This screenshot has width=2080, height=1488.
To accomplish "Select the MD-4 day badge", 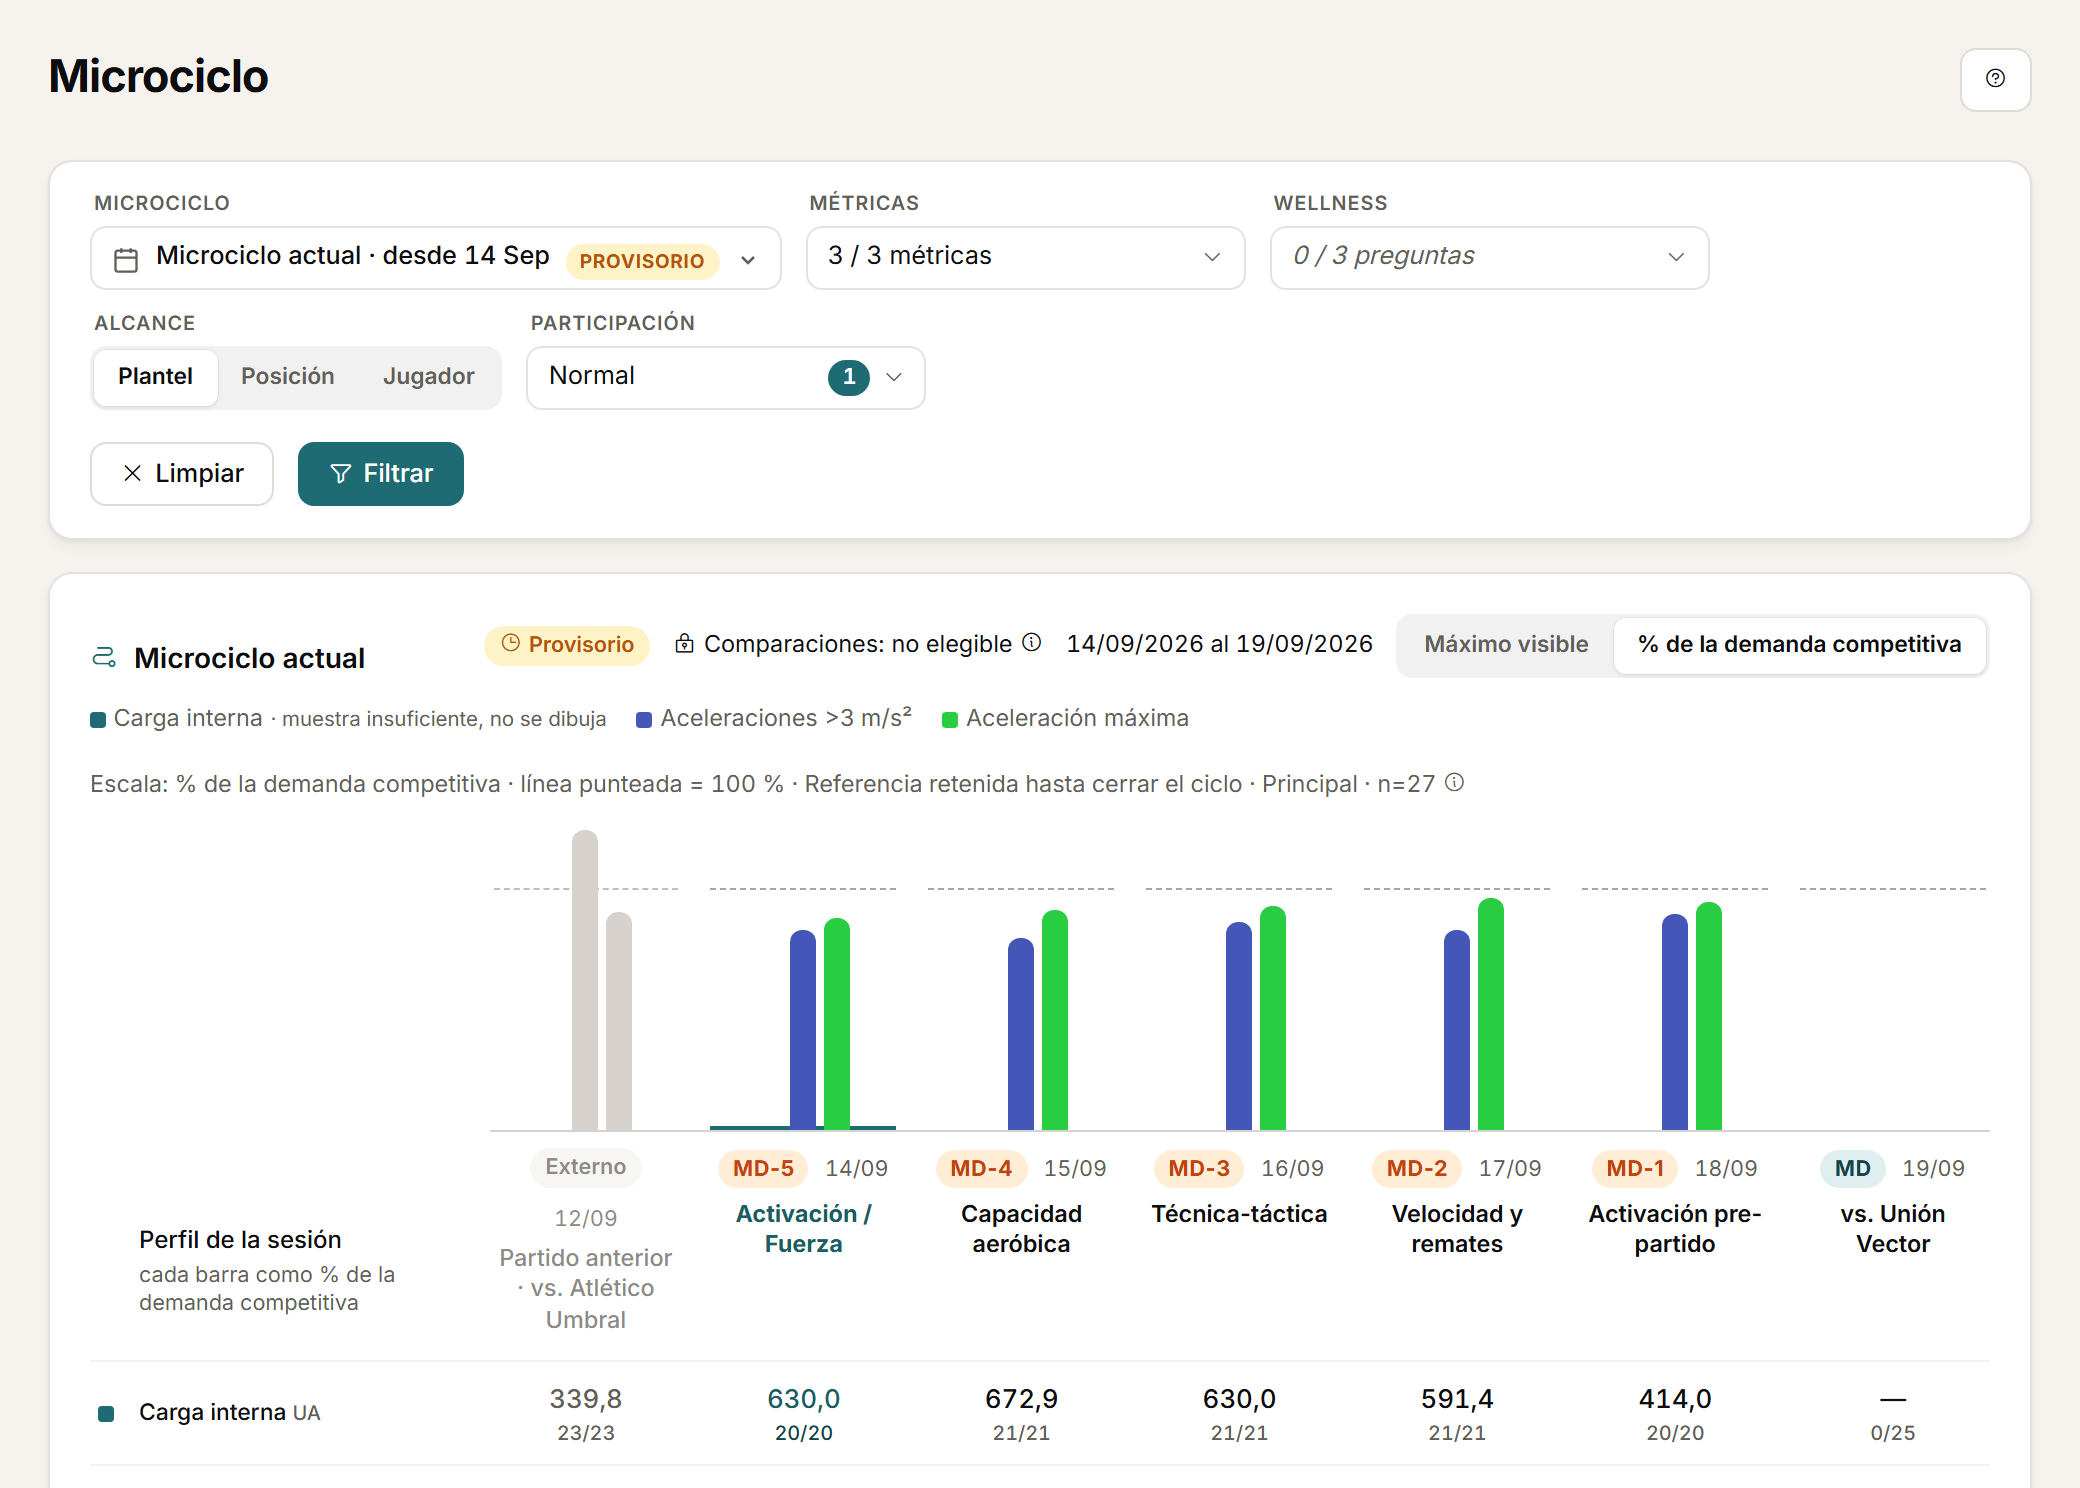I will (x=981, y=1168).
